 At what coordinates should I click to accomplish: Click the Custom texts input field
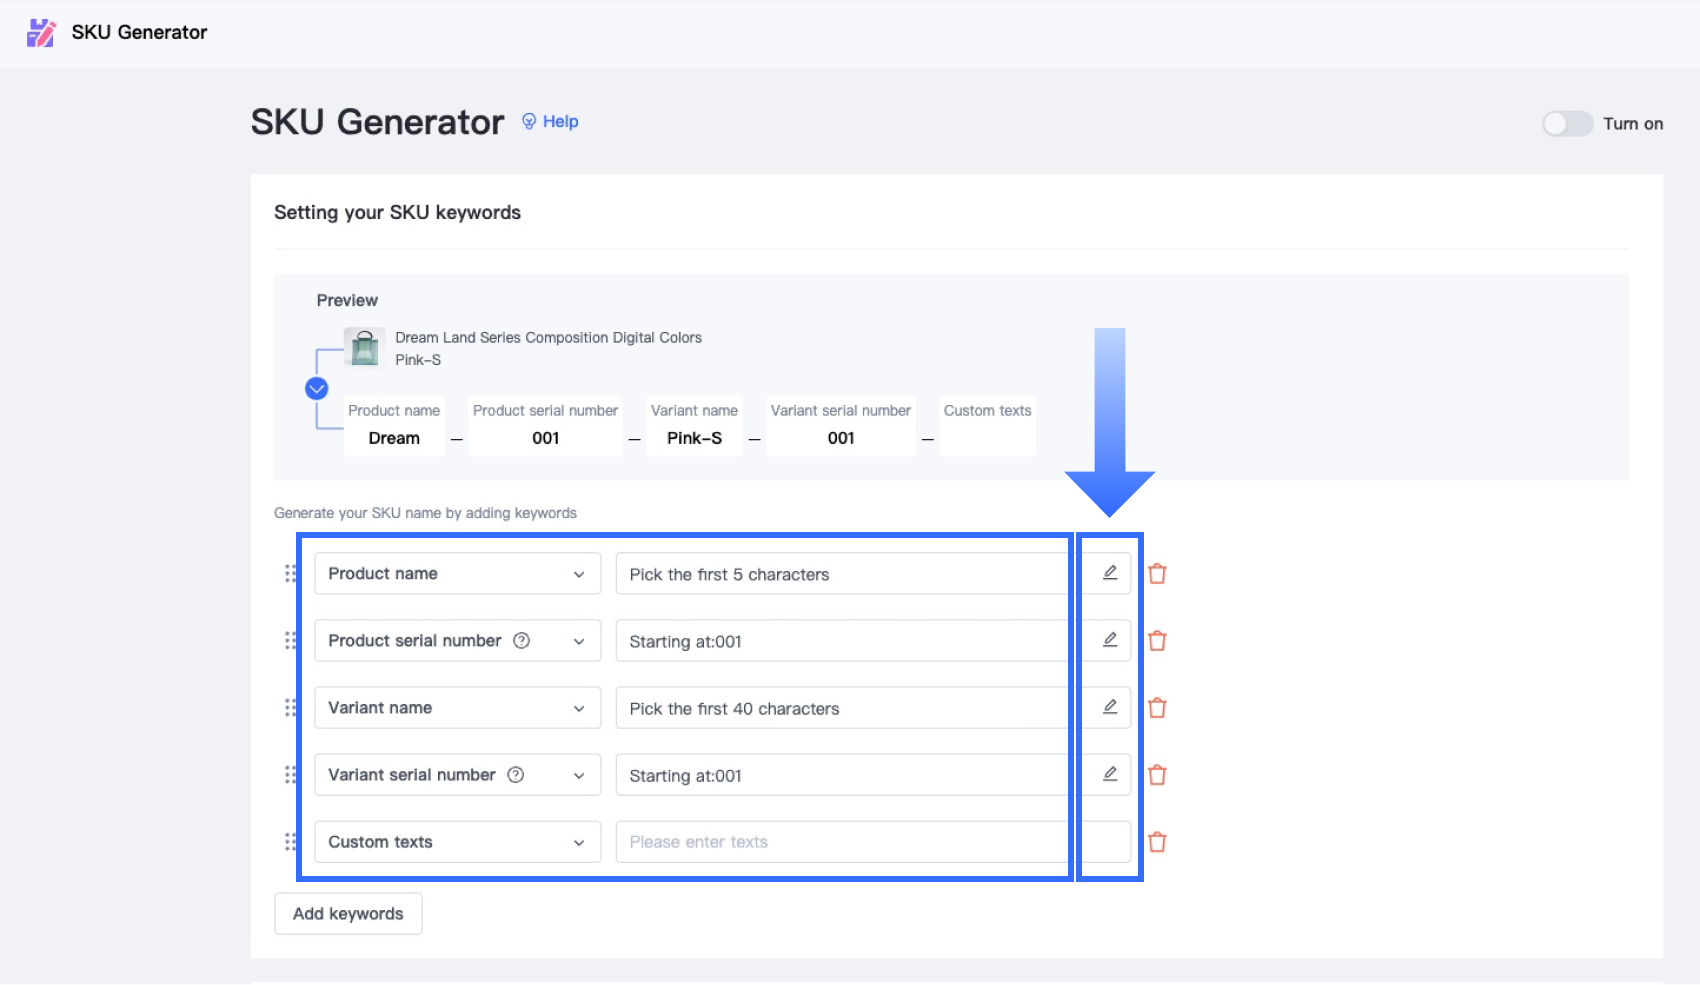840,842
